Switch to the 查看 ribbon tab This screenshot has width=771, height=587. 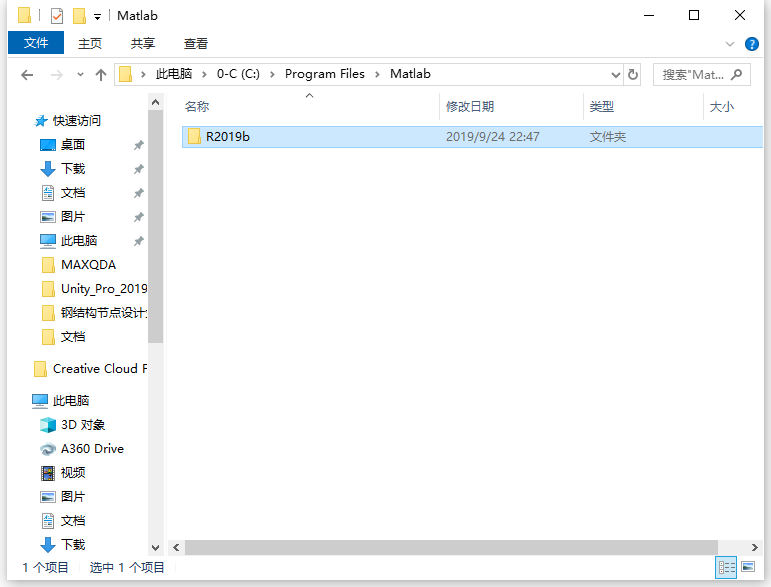click(196, 43)
